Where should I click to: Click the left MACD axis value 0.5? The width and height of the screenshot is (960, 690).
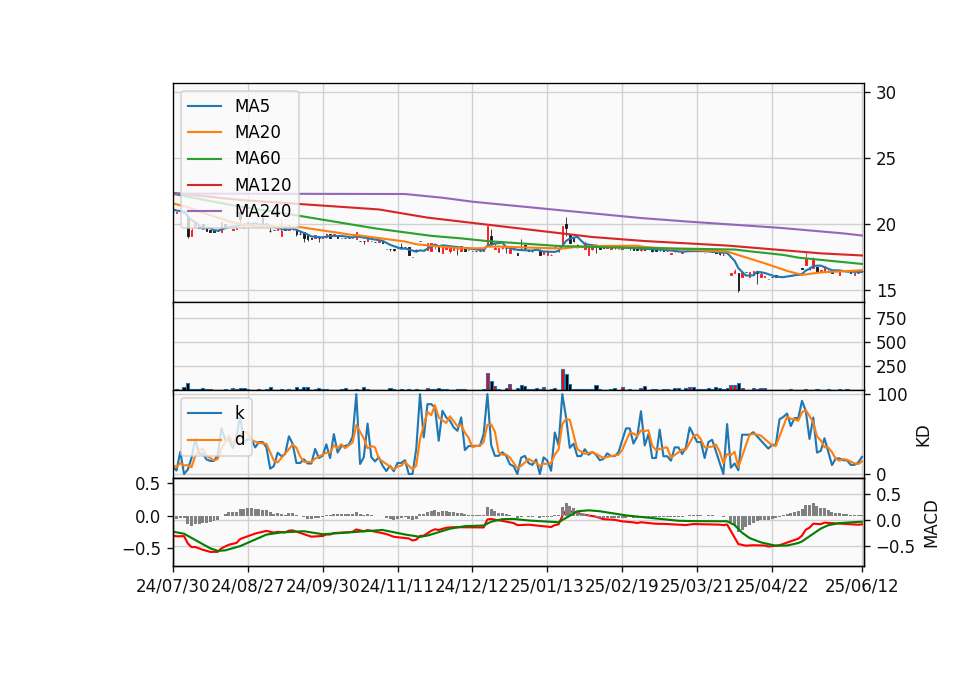point(147,484)
